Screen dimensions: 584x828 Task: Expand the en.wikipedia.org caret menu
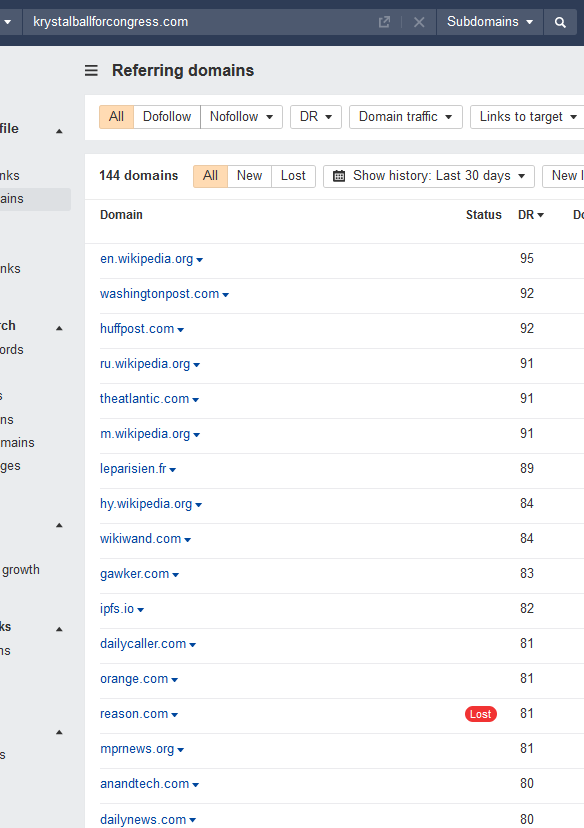[200, 260]
